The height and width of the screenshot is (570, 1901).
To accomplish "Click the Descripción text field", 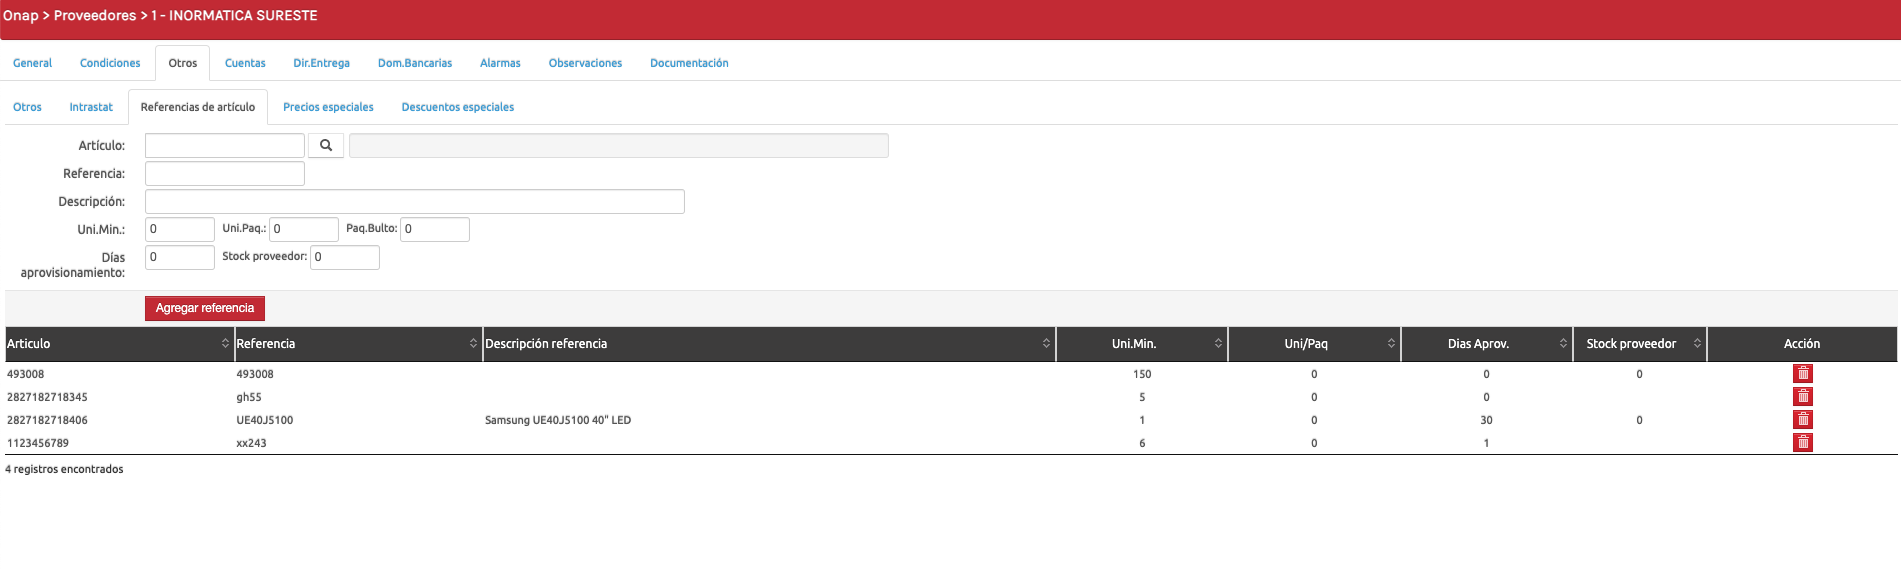I will pos(414,202).
